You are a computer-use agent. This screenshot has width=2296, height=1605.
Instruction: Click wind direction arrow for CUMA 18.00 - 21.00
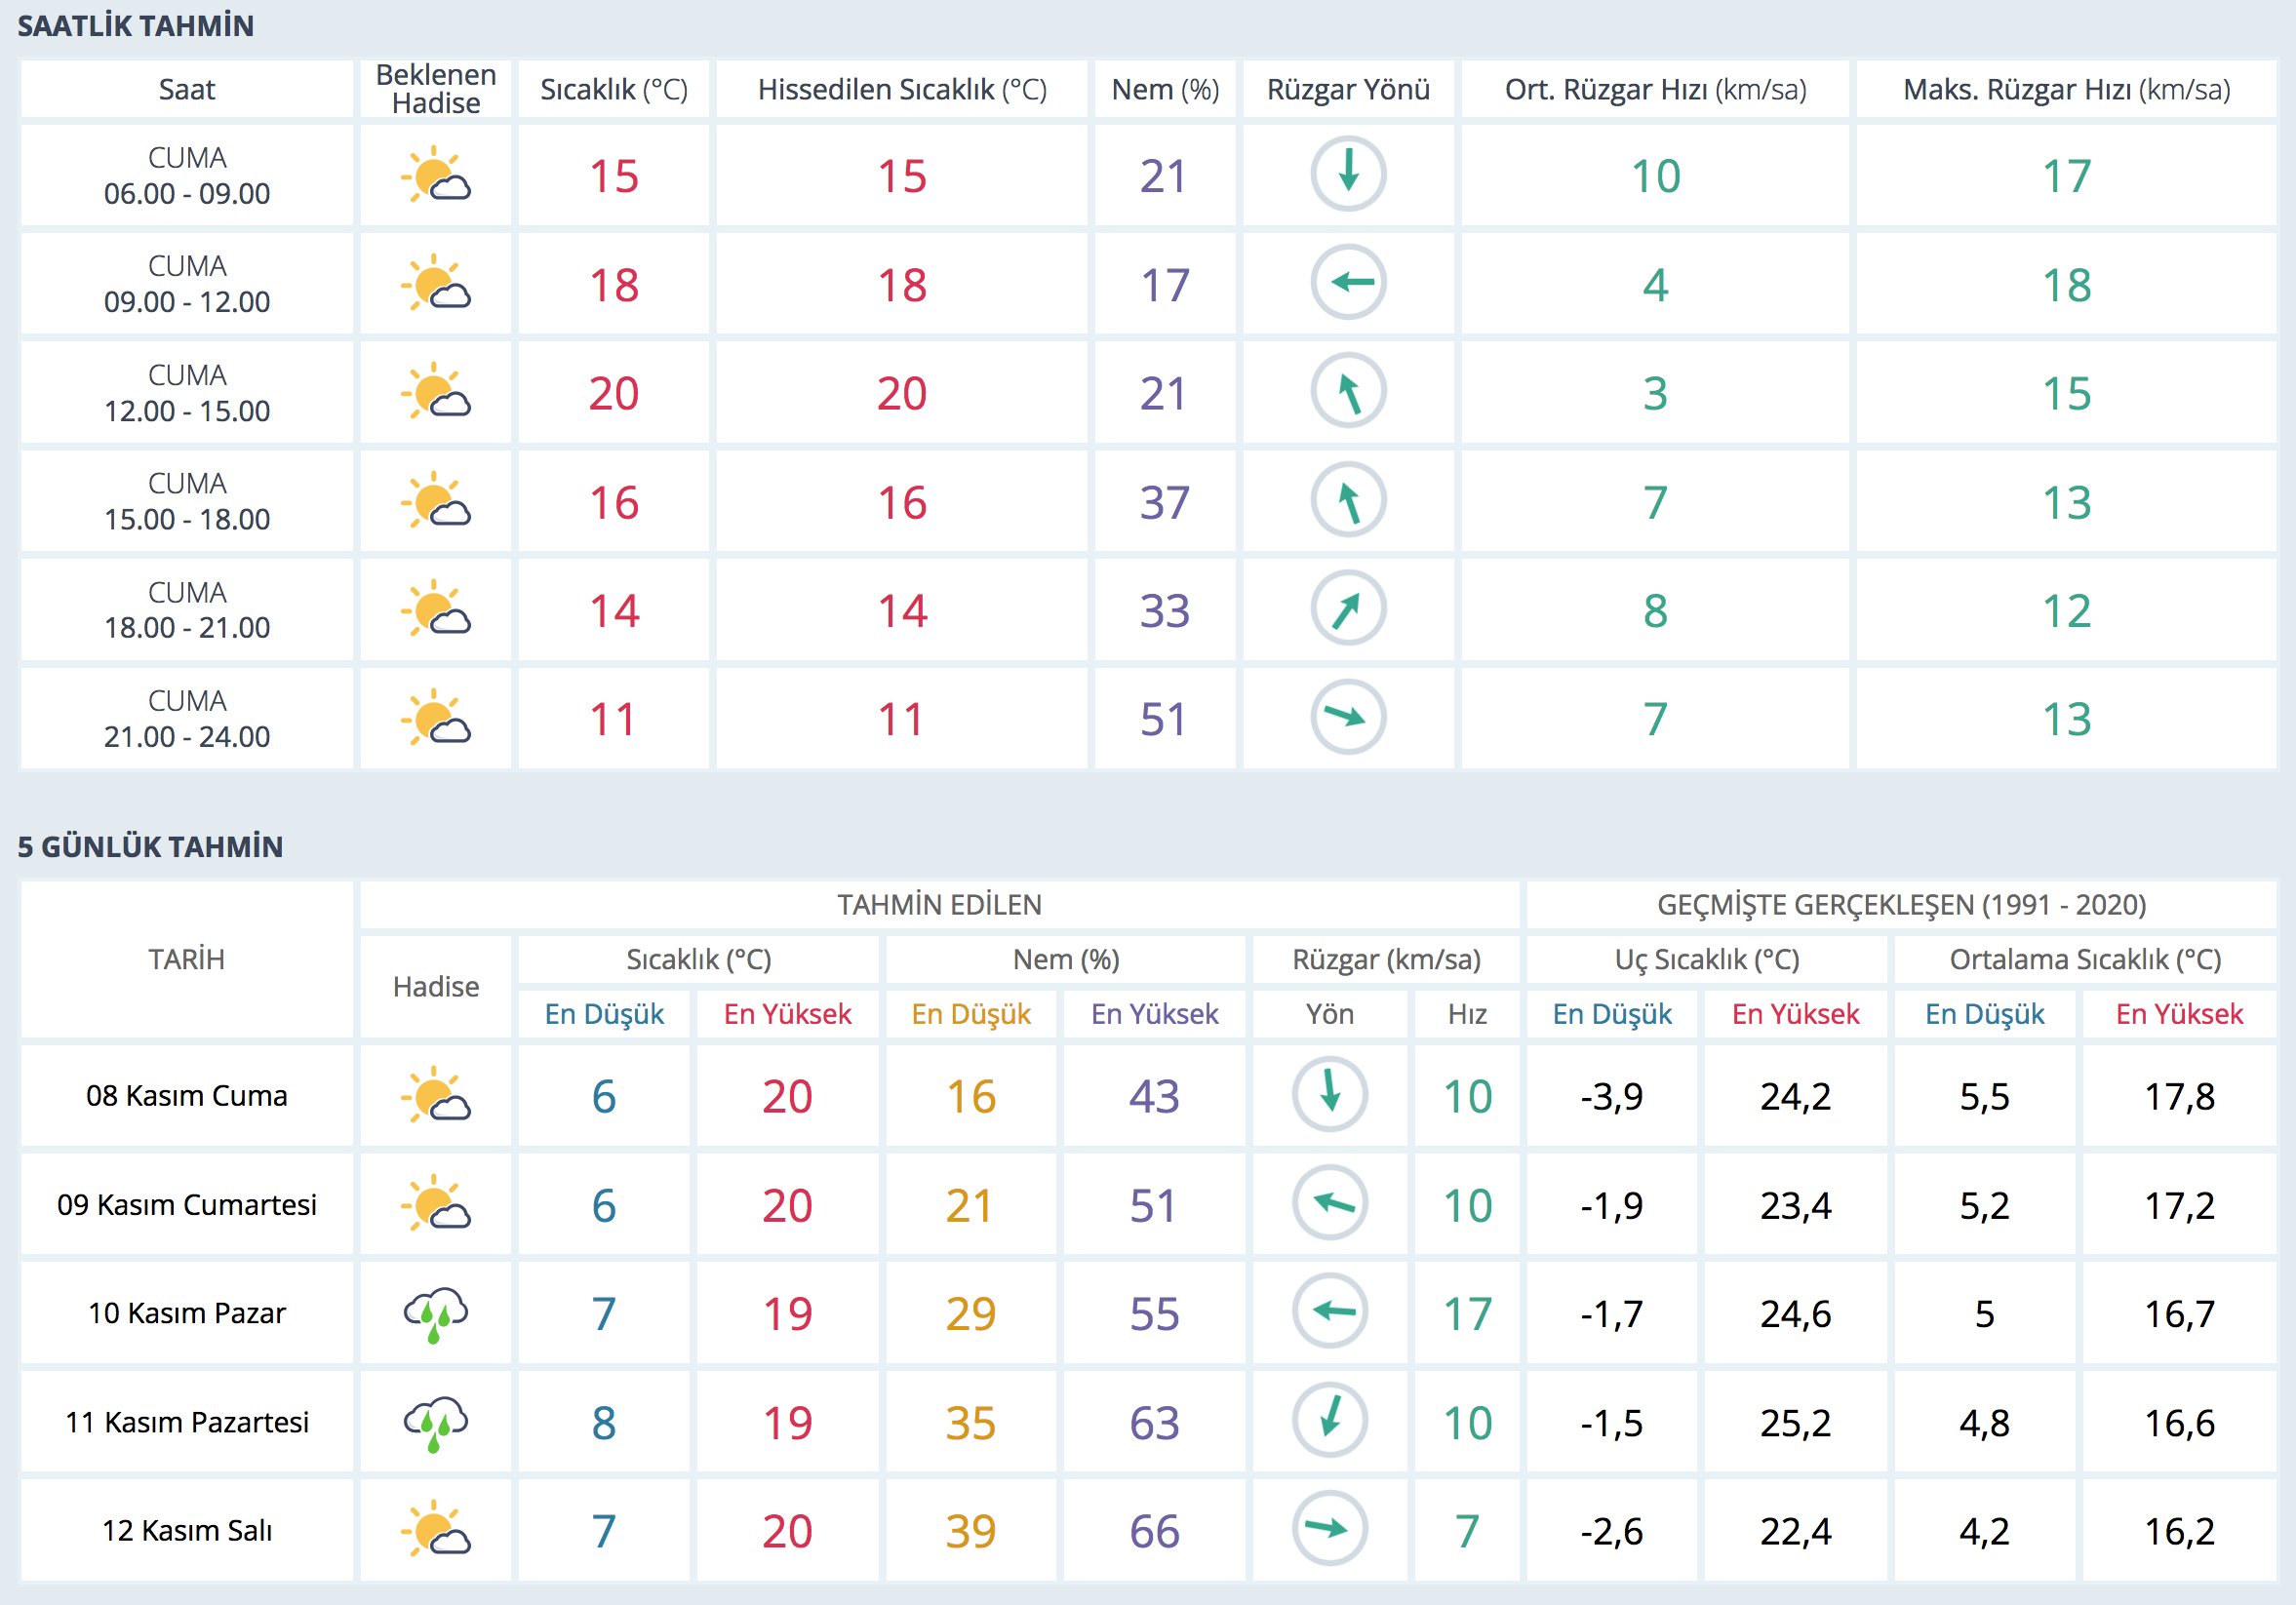point(1347,609)
